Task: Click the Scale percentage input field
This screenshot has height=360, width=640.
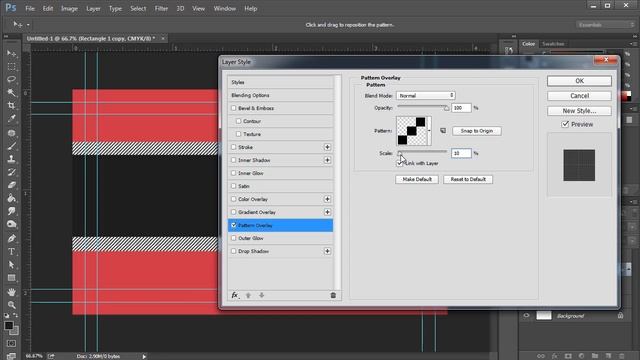Action: (461, 153)
